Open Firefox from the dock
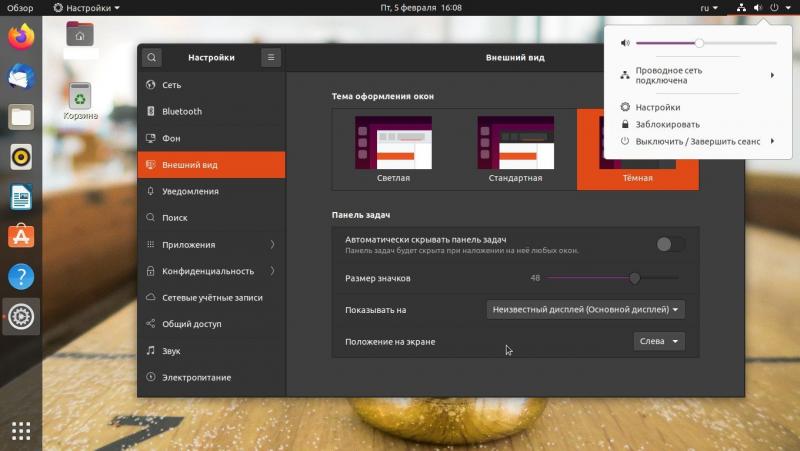Viewport: 800px width, 451px height. 21,37
